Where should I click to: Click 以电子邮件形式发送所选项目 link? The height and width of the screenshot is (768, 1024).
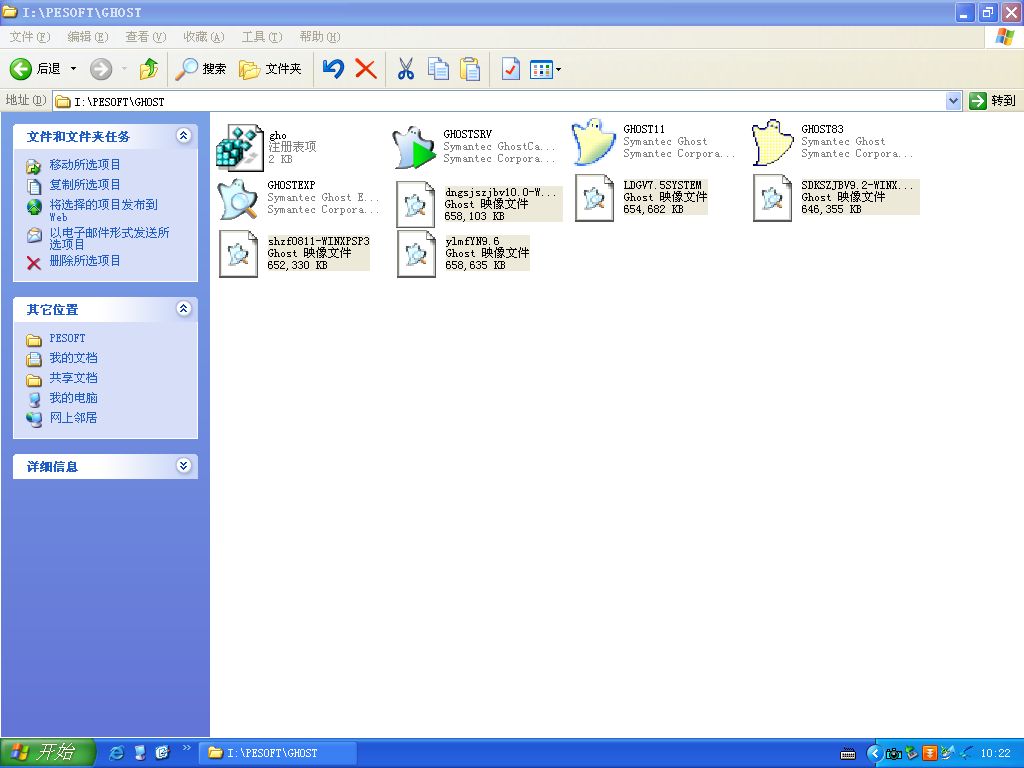tap(109, 238)
